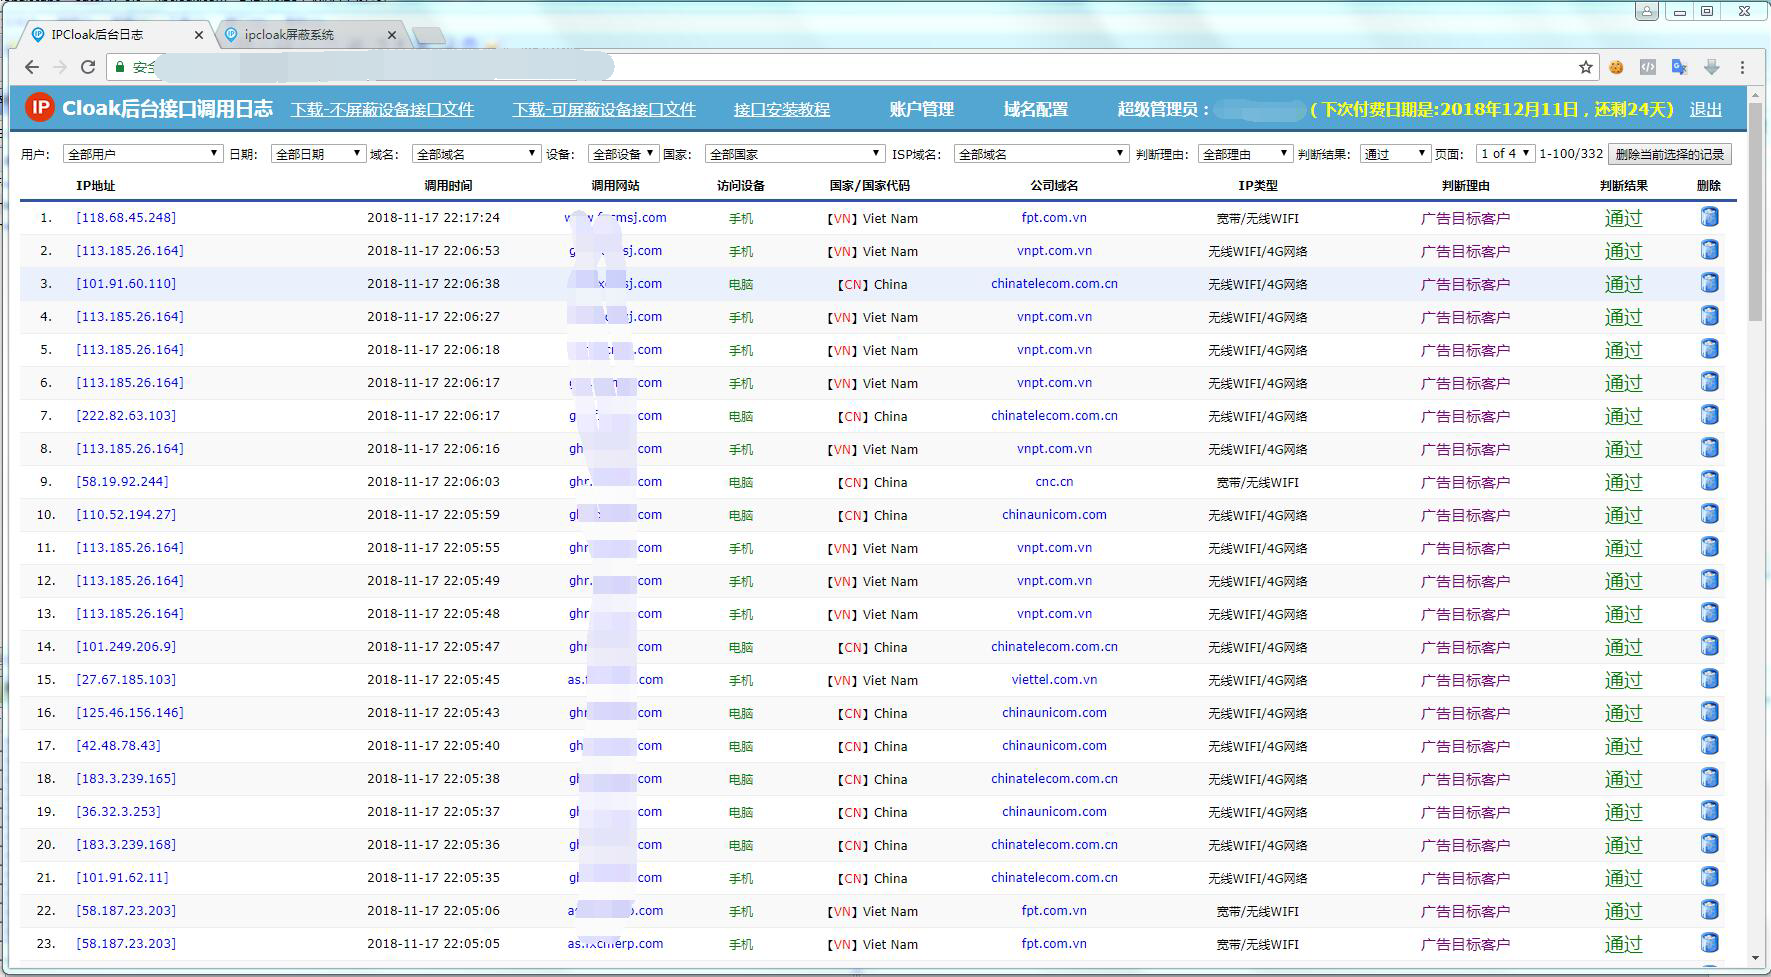Click 删除当前选择的记录 button
This screenshot has width=1771, height=977.
click(x=1669, y=154)
